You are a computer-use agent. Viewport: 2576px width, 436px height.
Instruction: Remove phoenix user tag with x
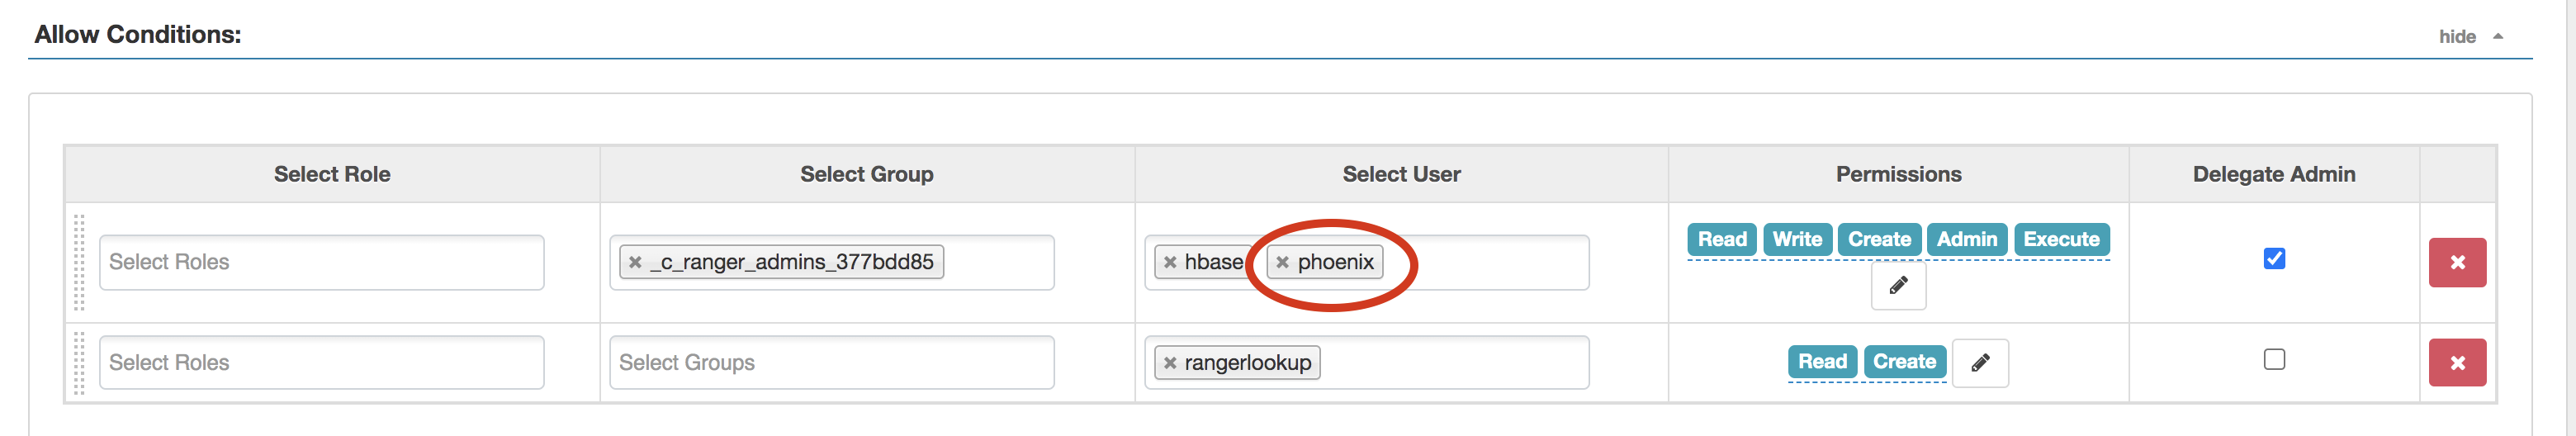coord(1282,262)
